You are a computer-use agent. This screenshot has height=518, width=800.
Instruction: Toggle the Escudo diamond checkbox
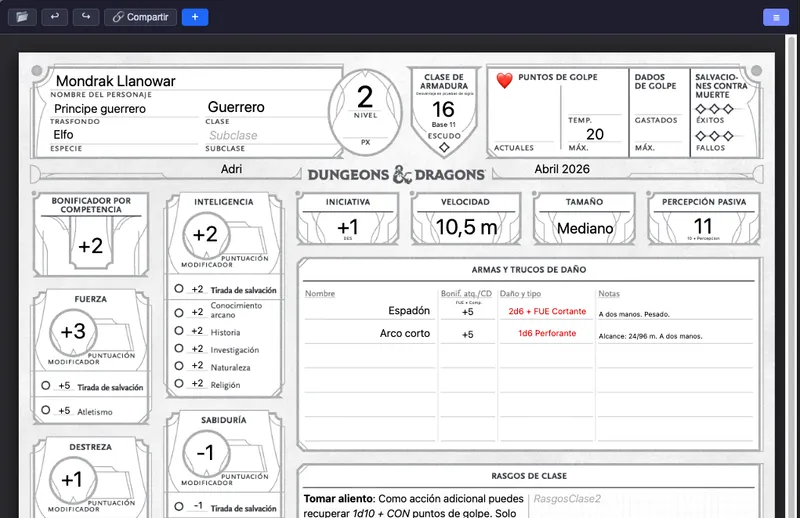click(444, 147)
